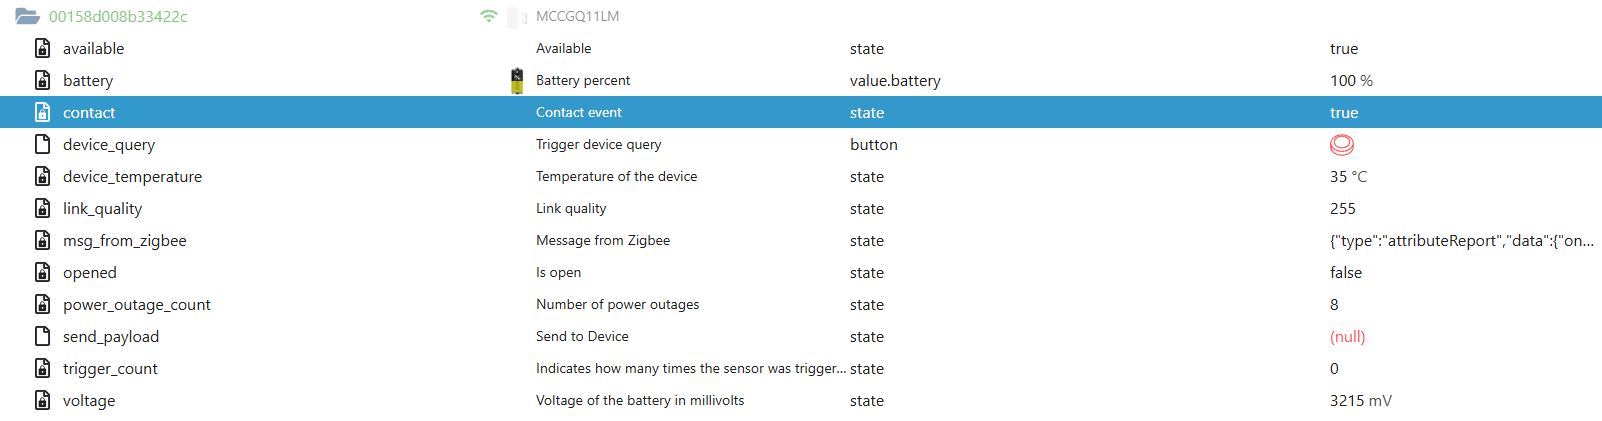Viewport: 1602px width, 421px height.
Task: Select the msg_from_zigbee entry
Action: [x=124, y=241]
